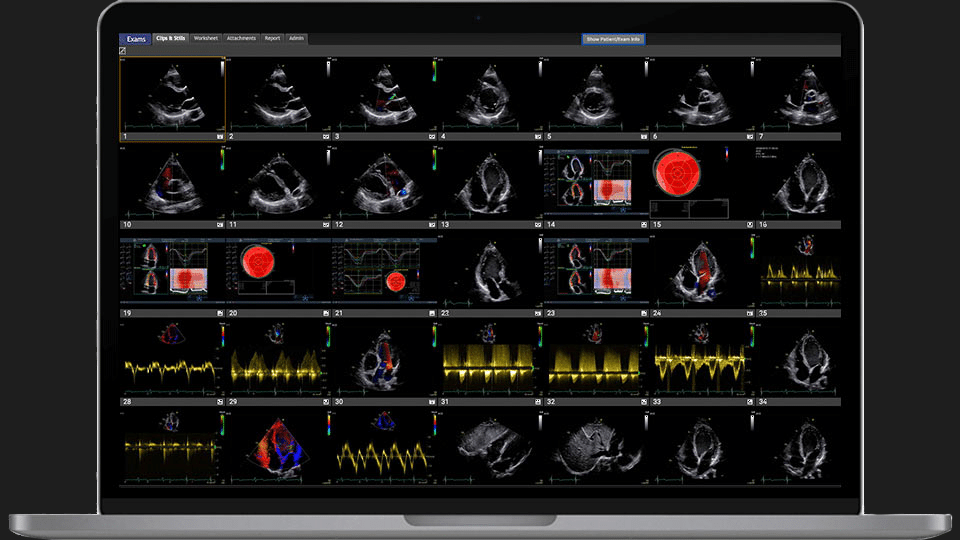The image size is (960, 540).
Task: Select the Admin tab
Action: [x=296, y=39]
